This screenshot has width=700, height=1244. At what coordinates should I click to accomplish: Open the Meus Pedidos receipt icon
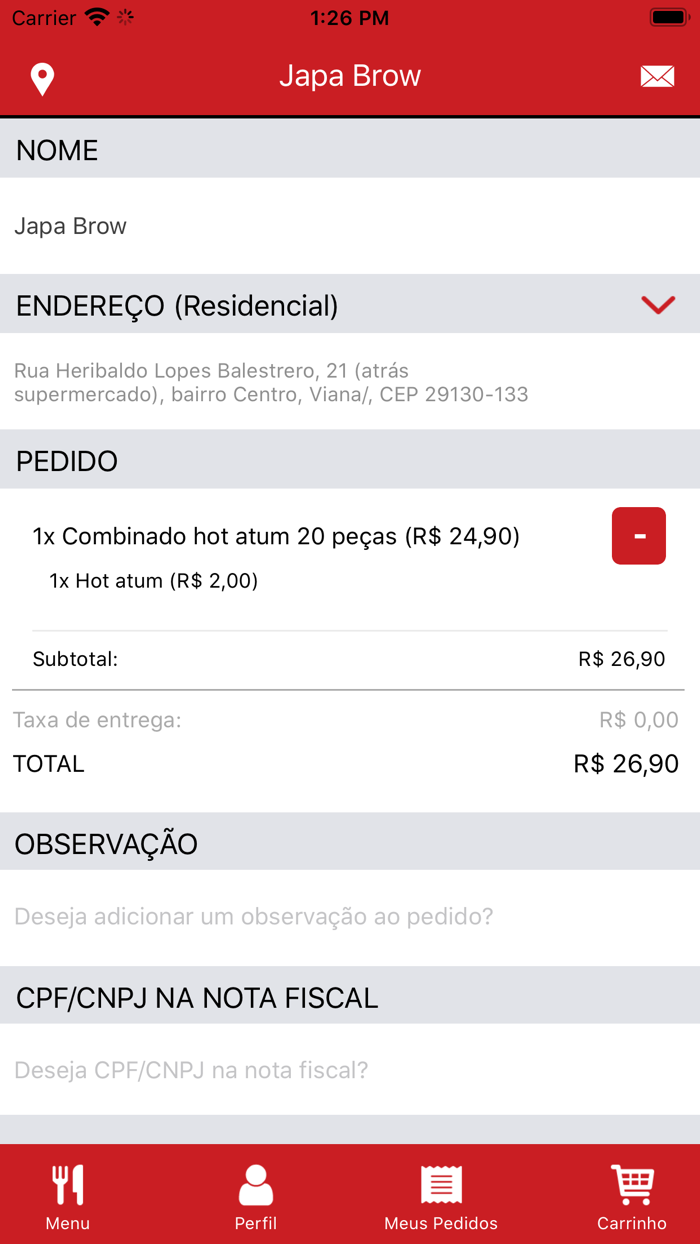coord(441,1183)
